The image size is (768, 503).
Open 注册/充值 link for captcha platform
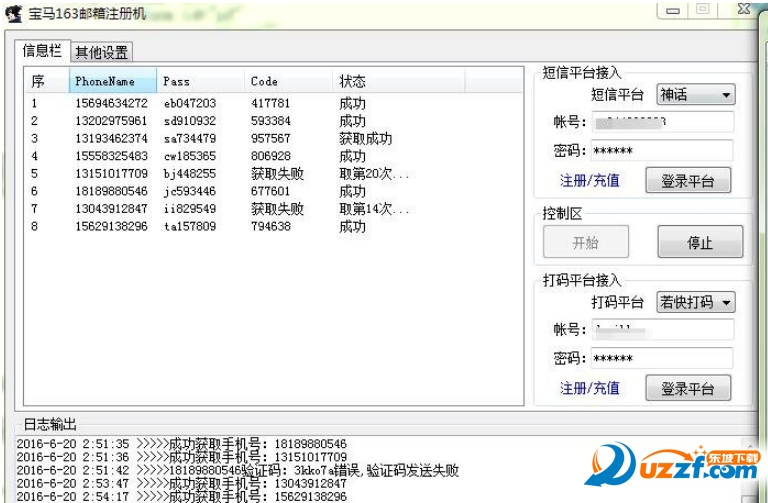coord(590,388)
